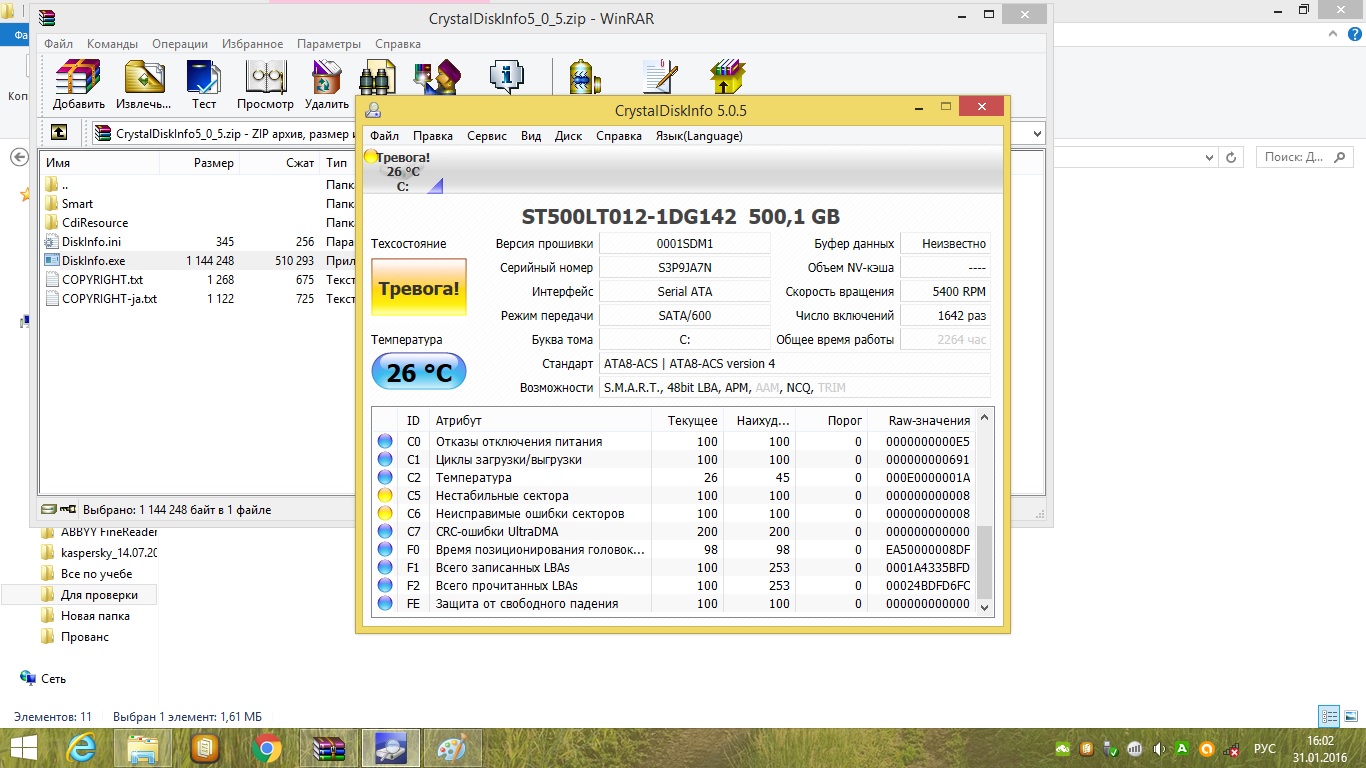Click Сеть in Explorer navigation pane
1366x768 pixels.
[x=44, y=679]
